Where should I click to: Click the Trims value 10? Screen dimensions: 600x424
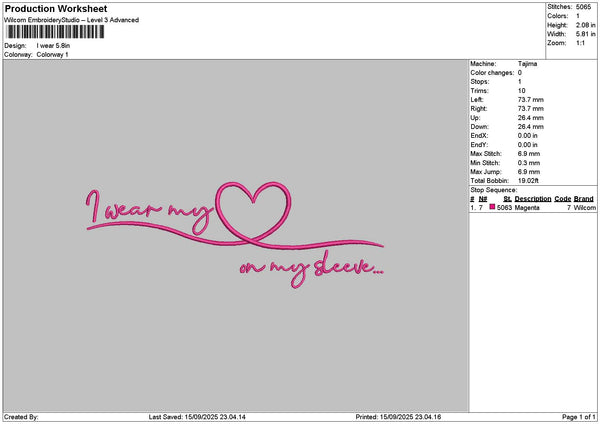[522, 91]
